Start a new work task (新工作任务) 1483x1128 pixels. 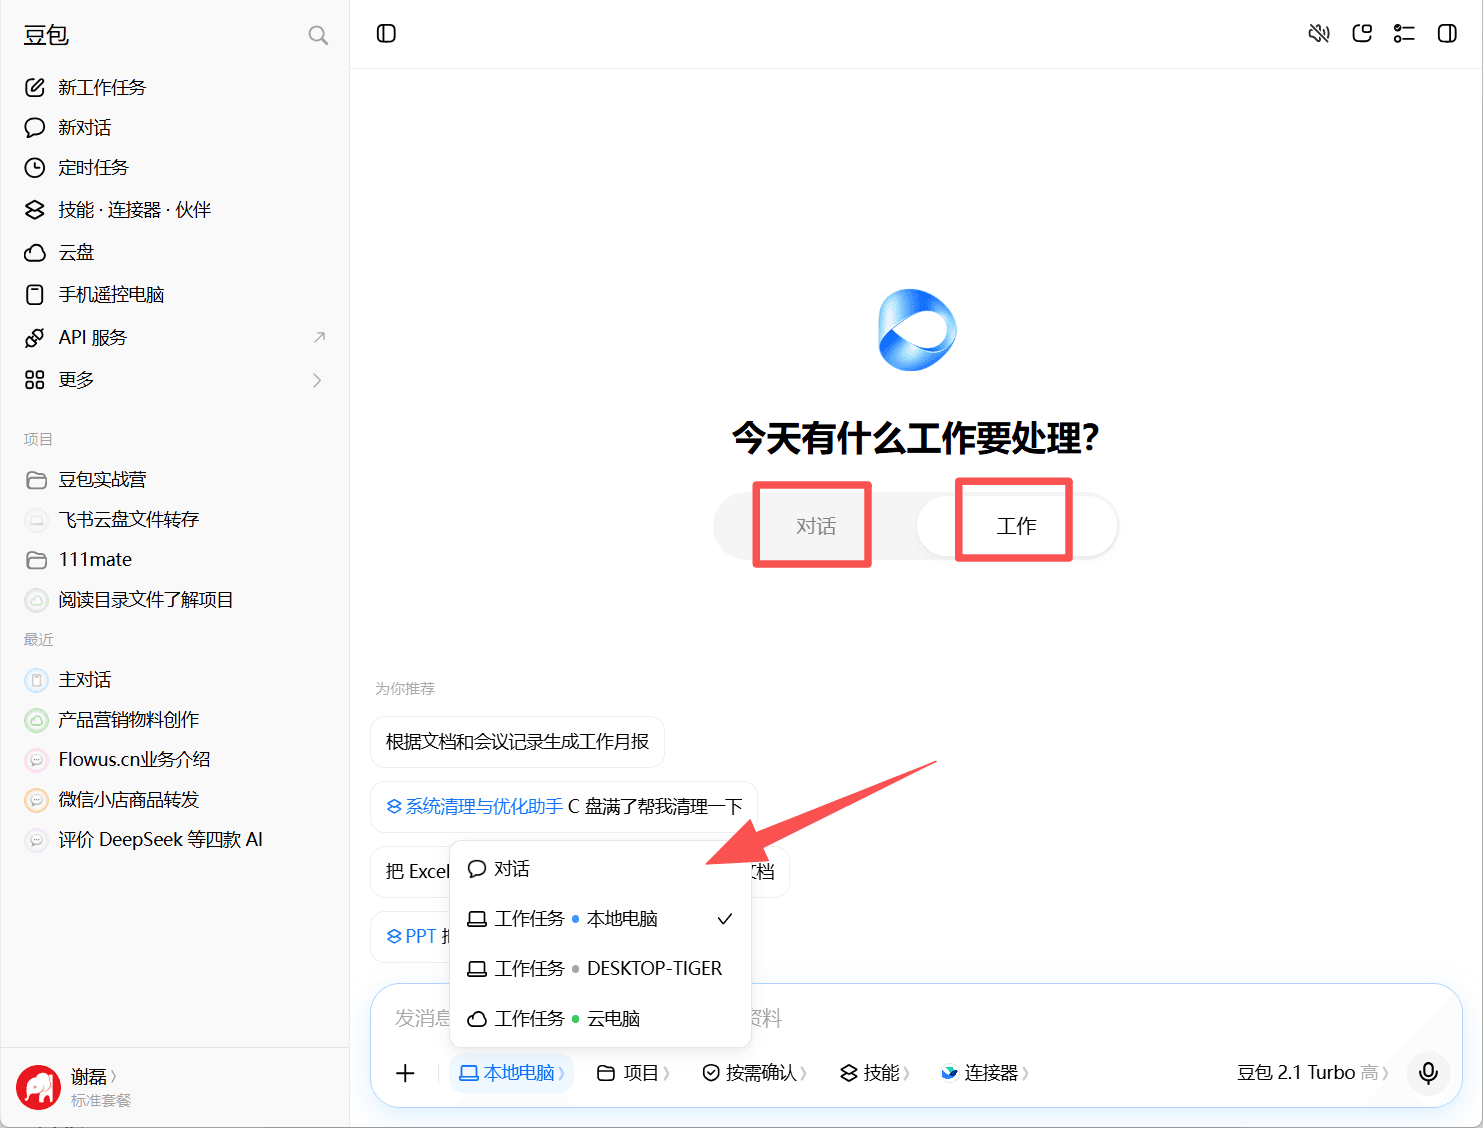[x=175, y=88]
